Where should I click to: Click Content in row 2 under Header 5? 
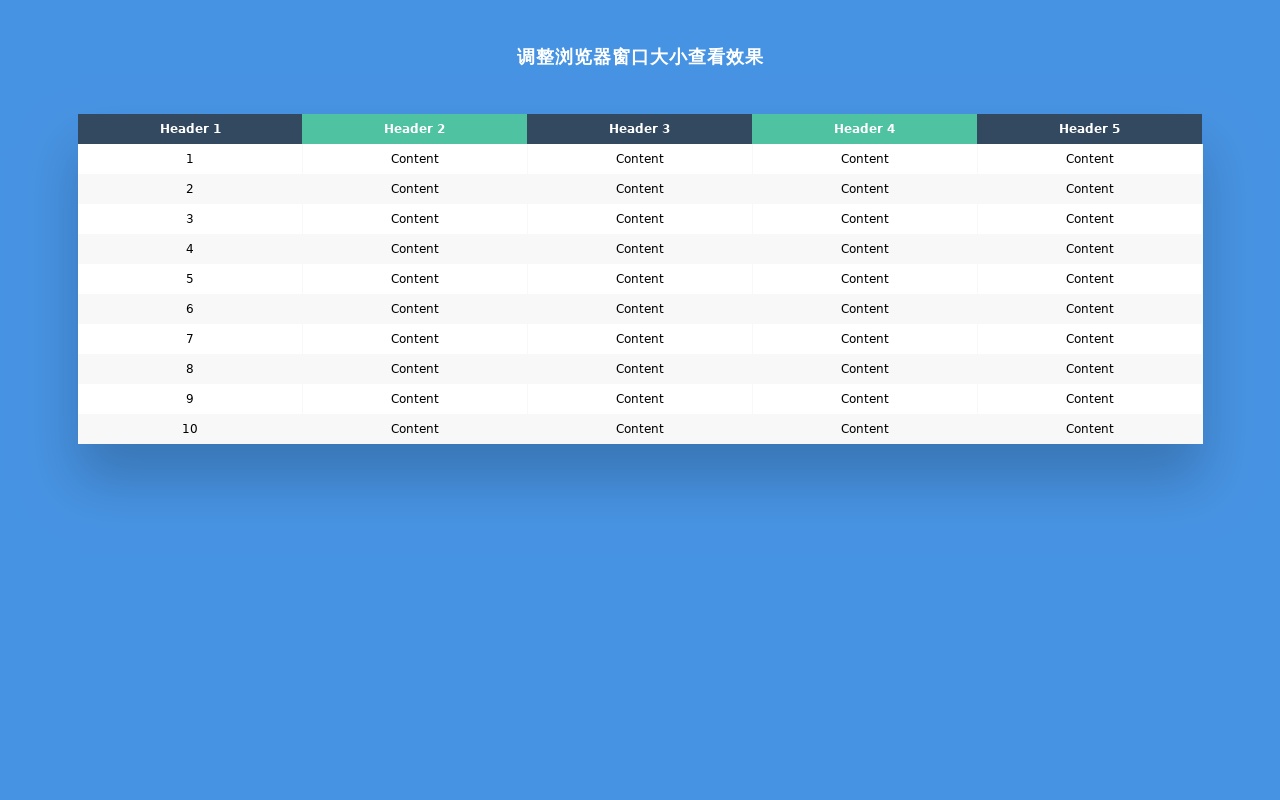[1090, 189]
